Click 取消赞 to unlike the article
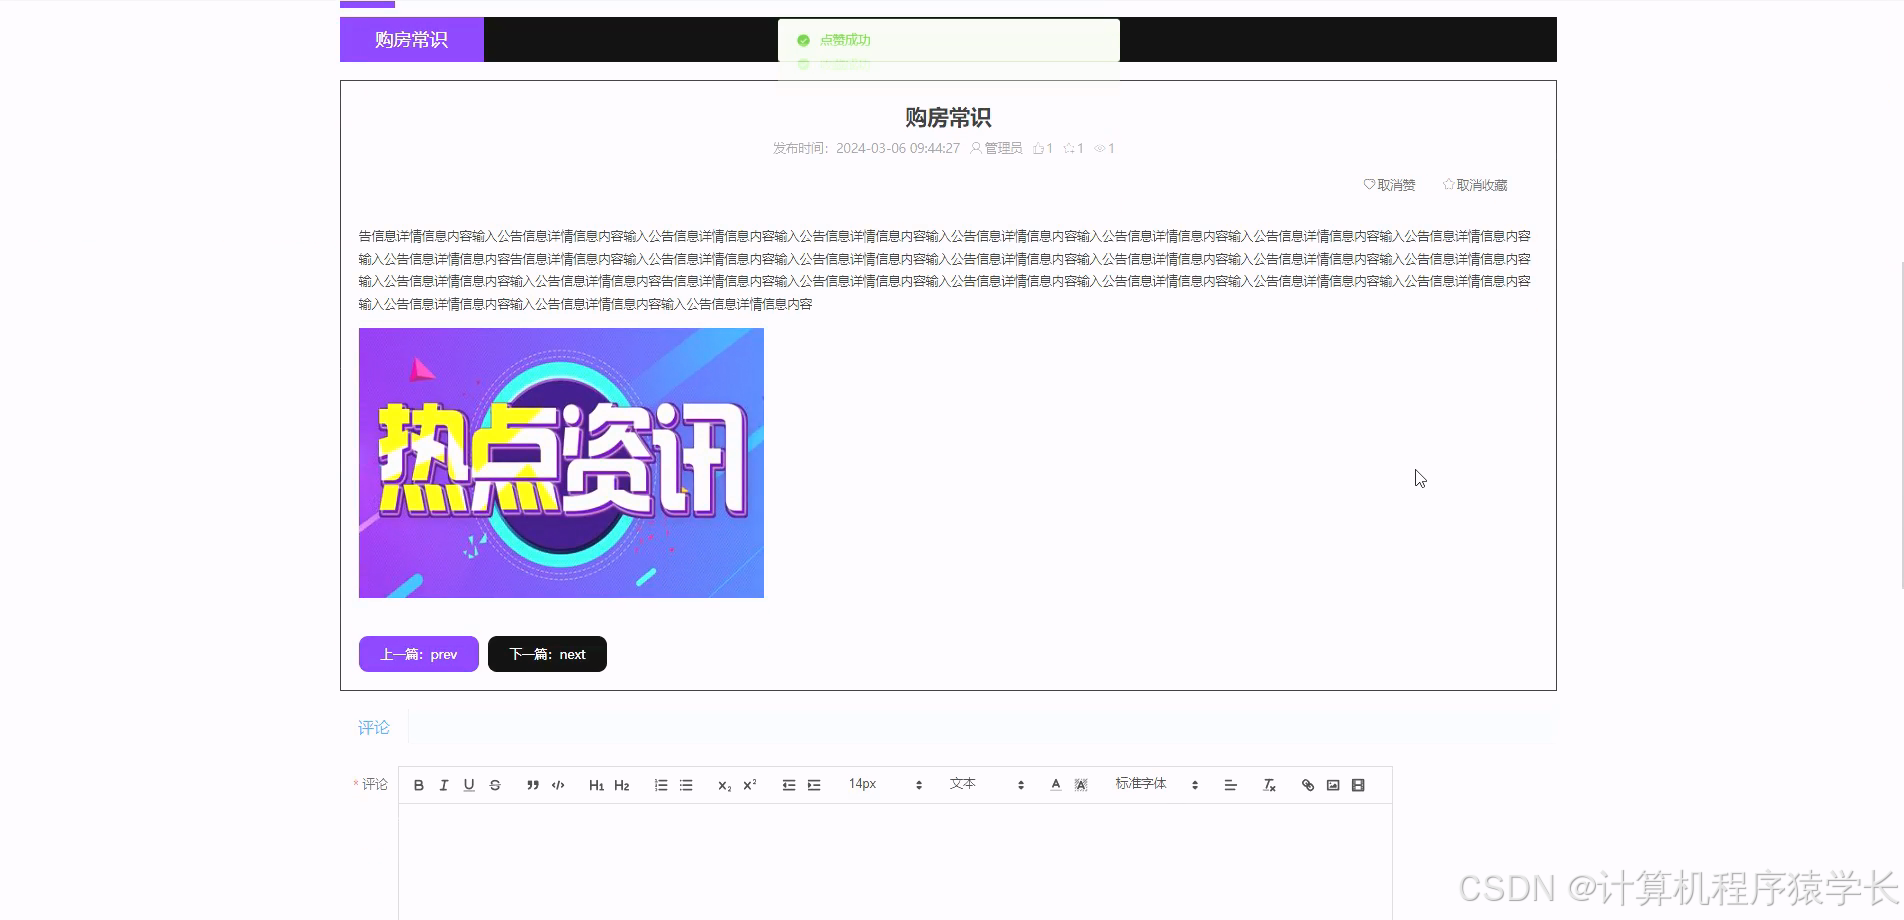This screenshot has width=1904, height=920. click(1388, 184)
